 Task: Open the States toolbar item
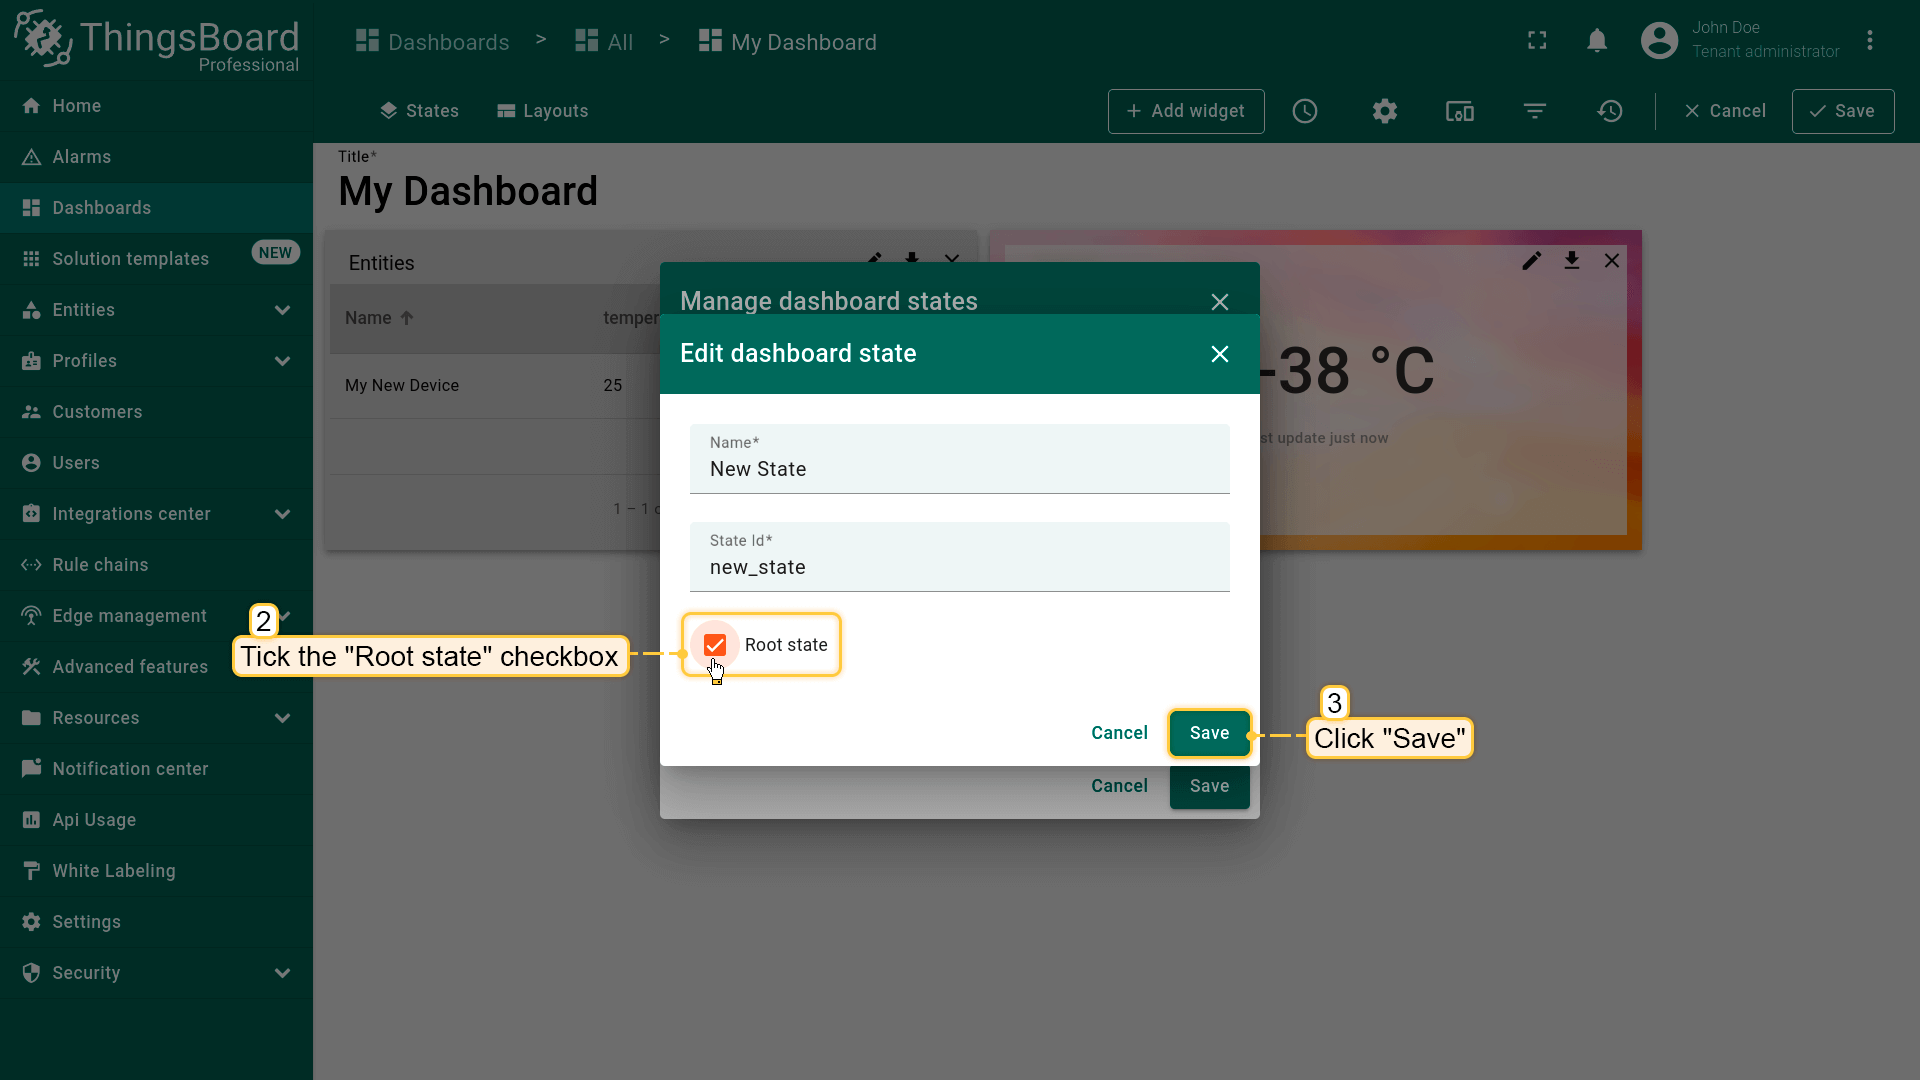tap(419, 111)
